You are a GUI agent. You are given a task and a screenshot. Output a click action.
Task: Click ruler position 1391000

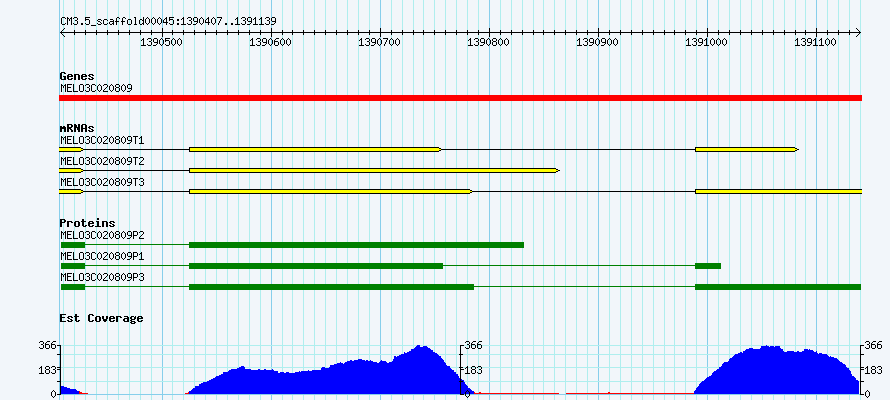click(707, 42)
